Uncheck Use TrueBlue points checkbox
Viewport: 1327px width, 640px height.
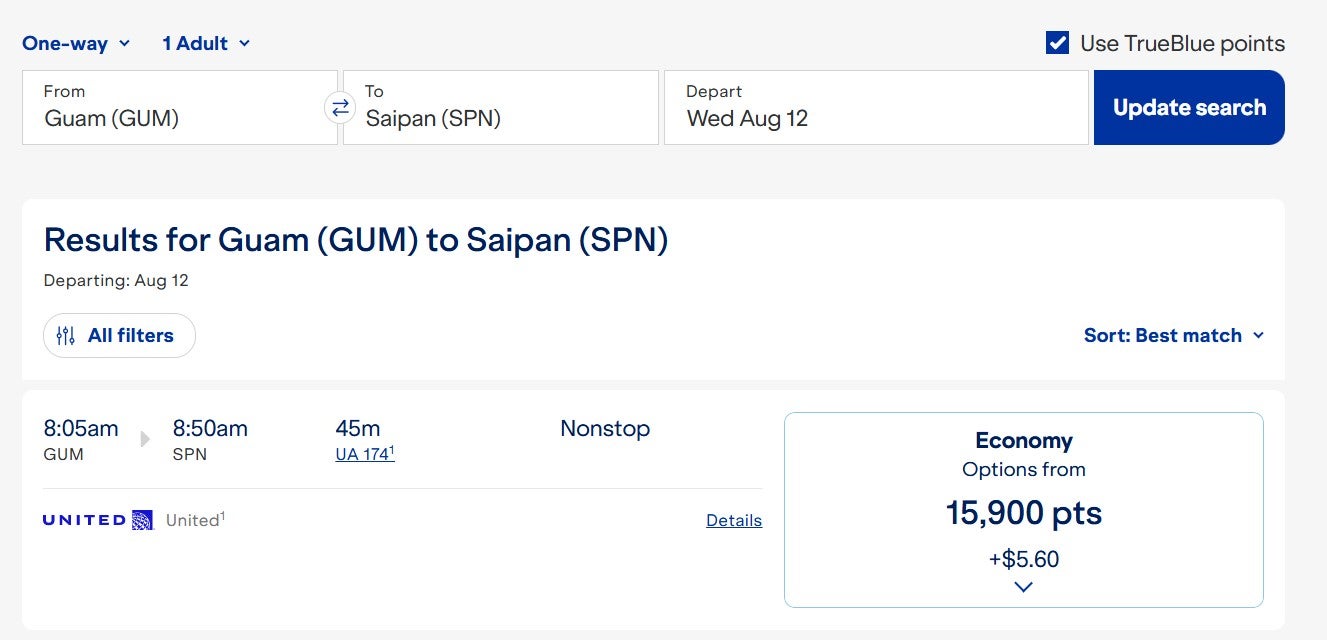click(x=1057, y=43)
